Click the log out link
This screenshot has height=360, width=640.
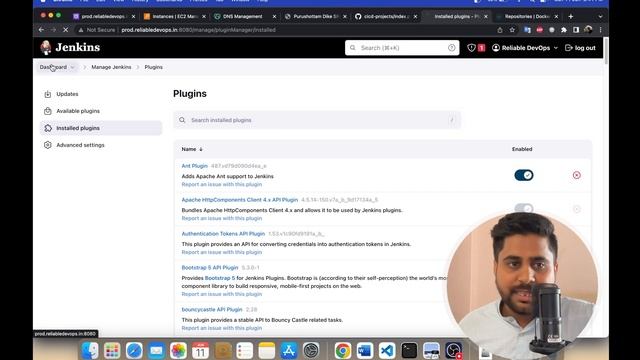pos(580,48)
